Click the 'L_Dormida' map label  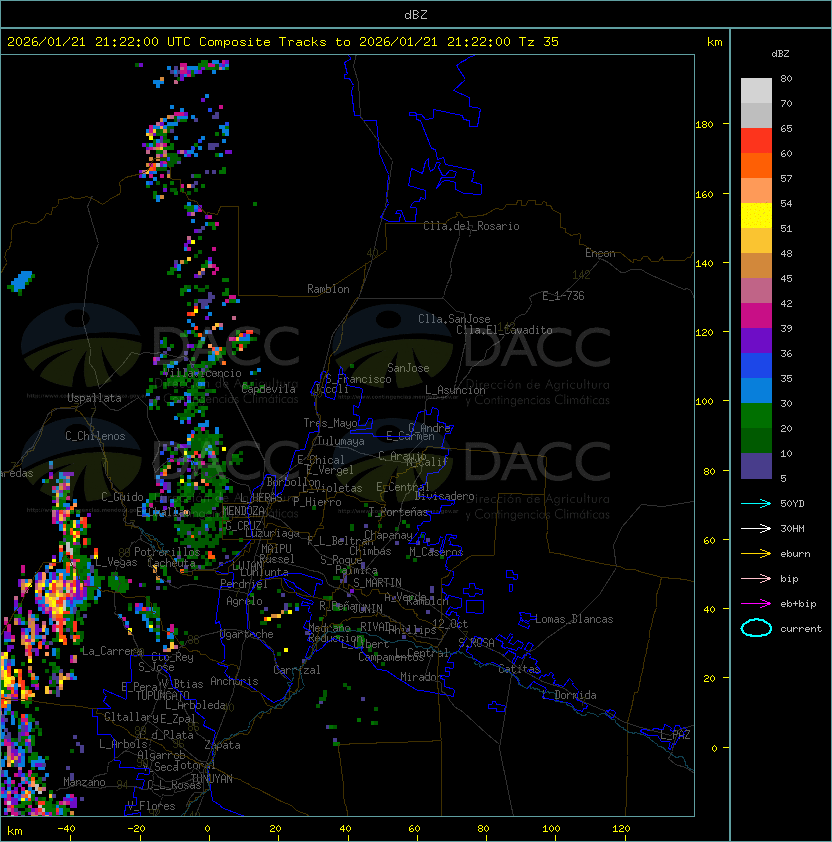click(x=569, y=695)
